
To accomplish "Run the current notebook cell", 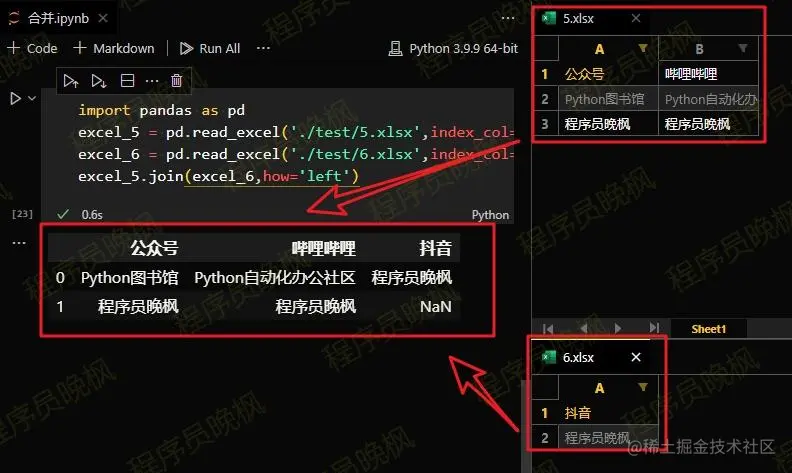I will coord(15,98).
